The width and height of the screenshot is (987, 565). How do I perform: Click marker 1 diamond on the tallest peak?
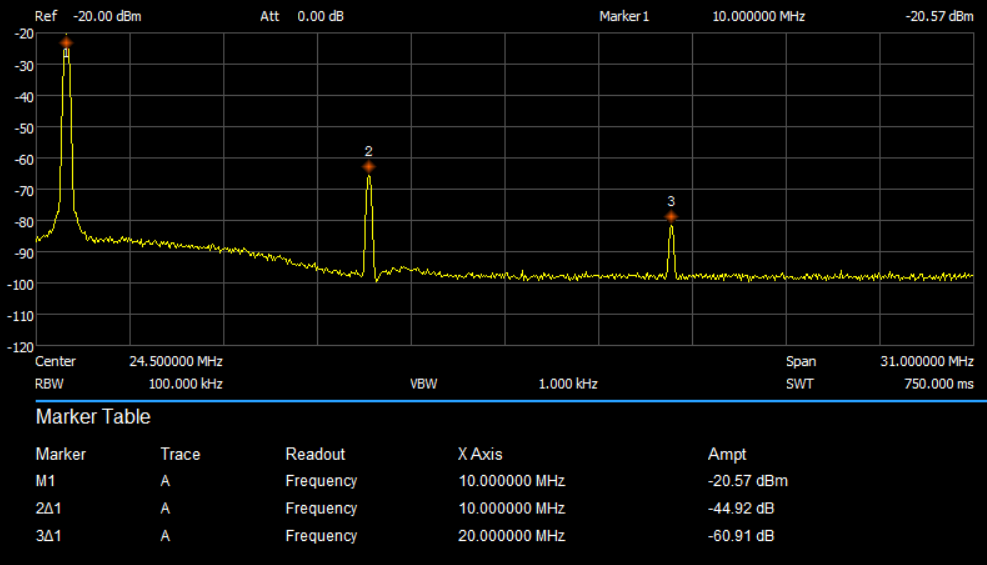66,43
